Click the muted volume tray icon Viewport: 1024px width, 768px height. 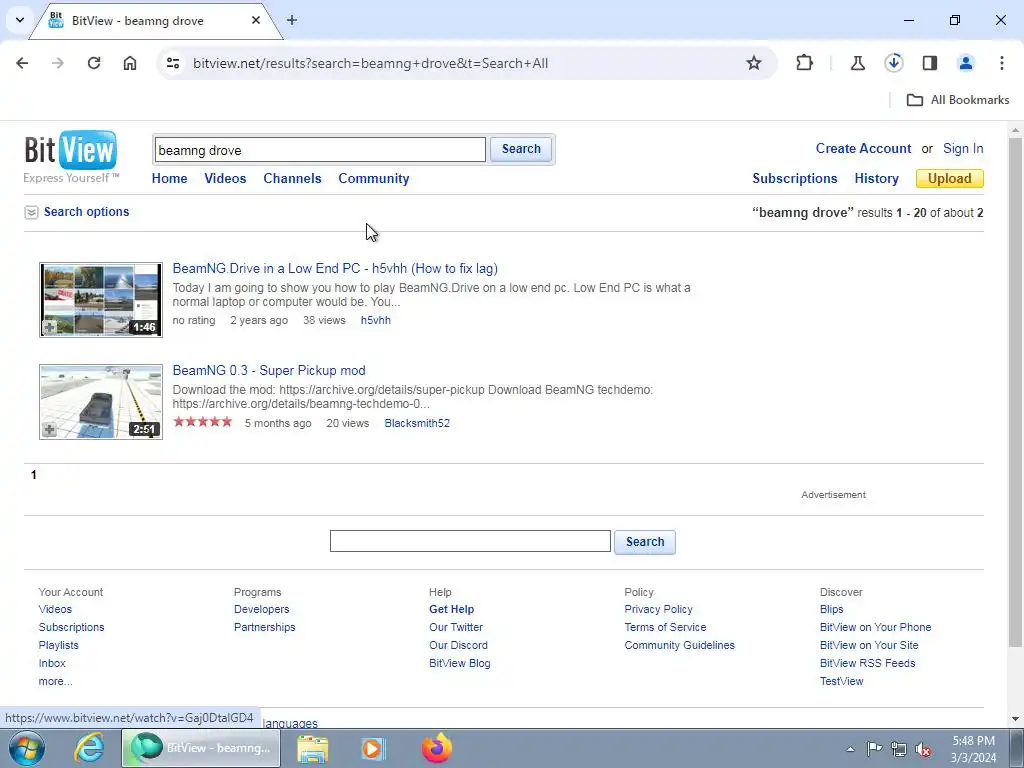coord(923,749)
